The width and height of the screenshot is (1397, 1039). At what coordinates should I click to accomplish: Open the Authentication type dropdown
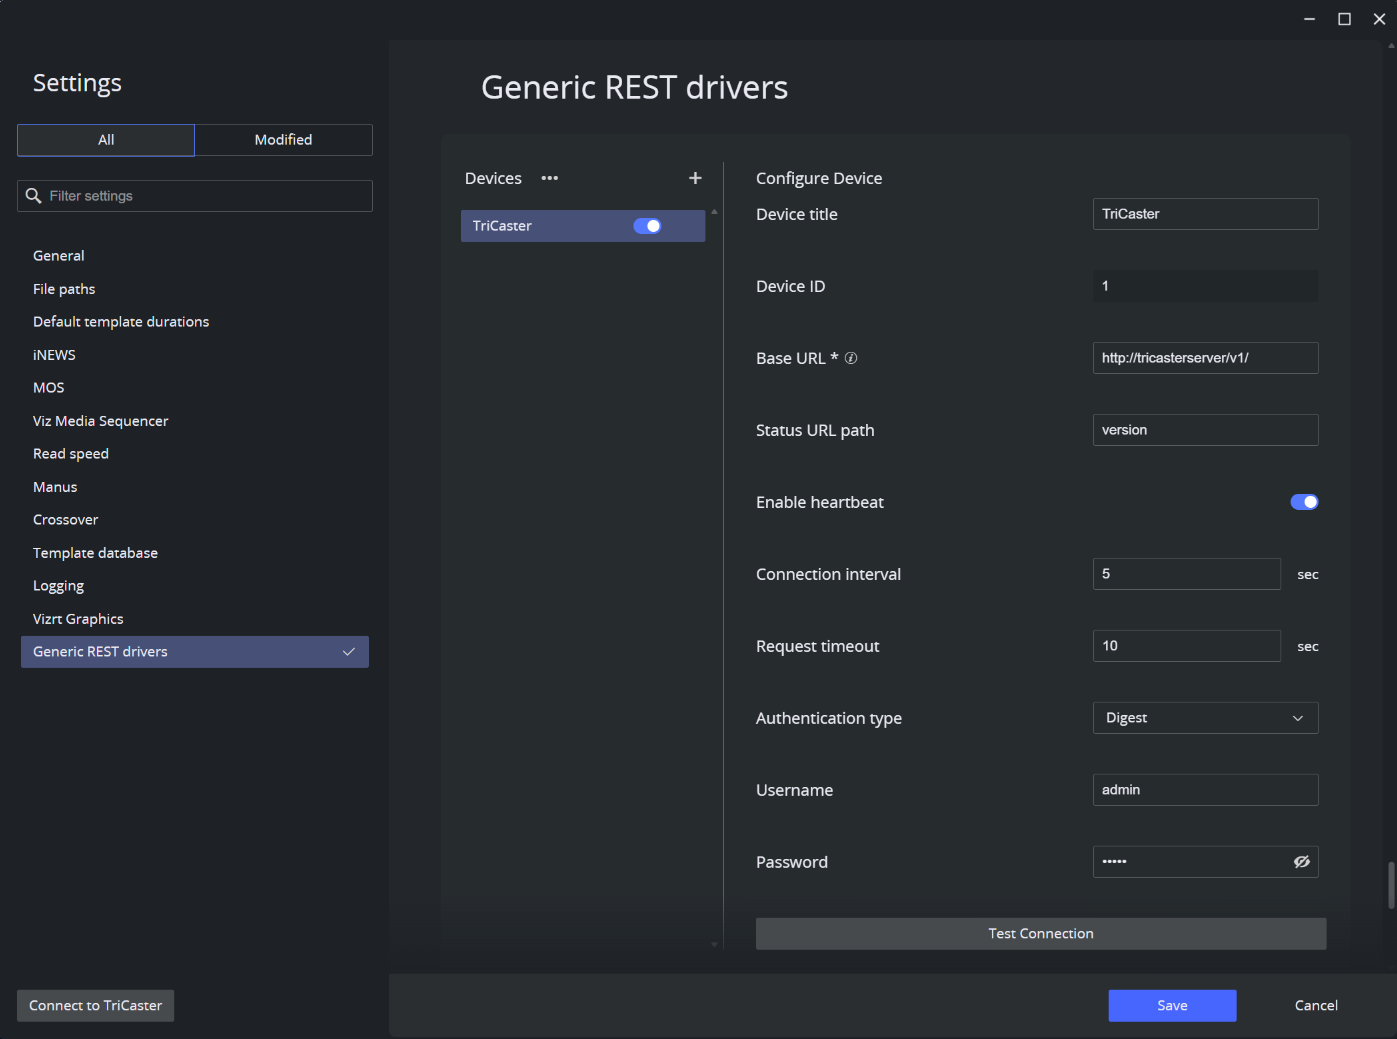point(1205,718)
